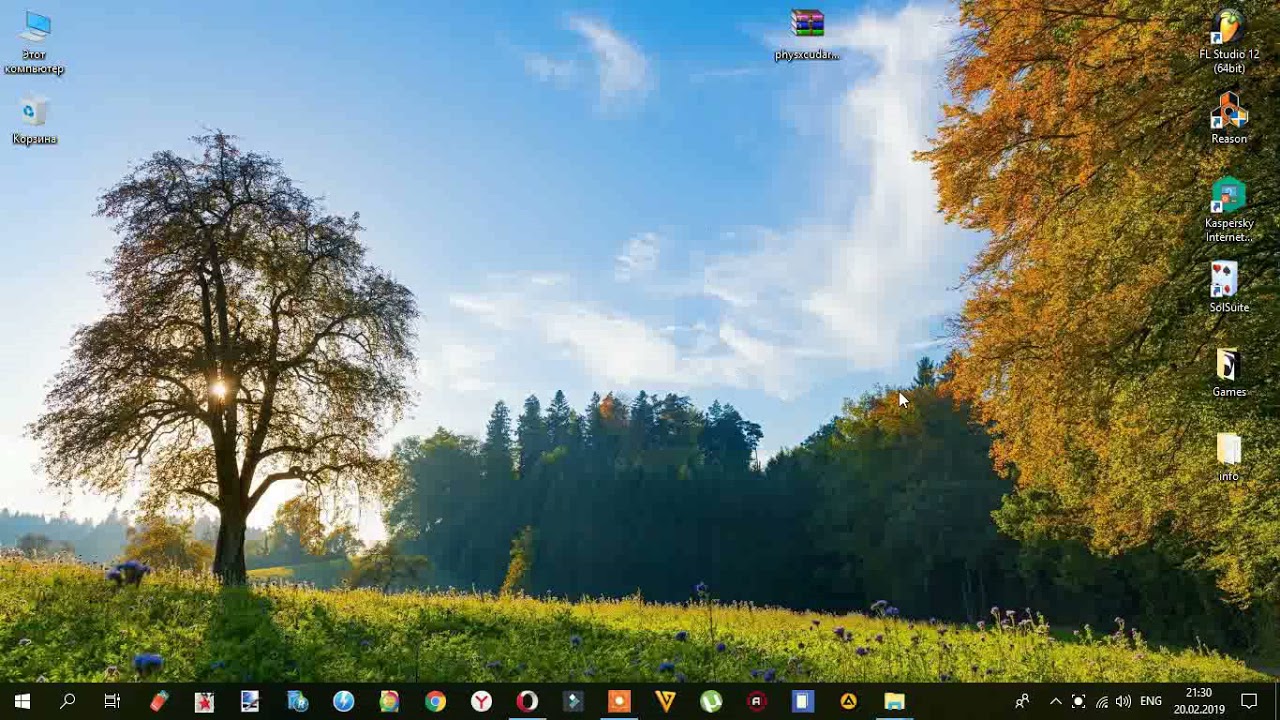Open uTorrent from the taskbar
The width and height of the screenshot is (1280, 720).
click(x=711, y=702)
